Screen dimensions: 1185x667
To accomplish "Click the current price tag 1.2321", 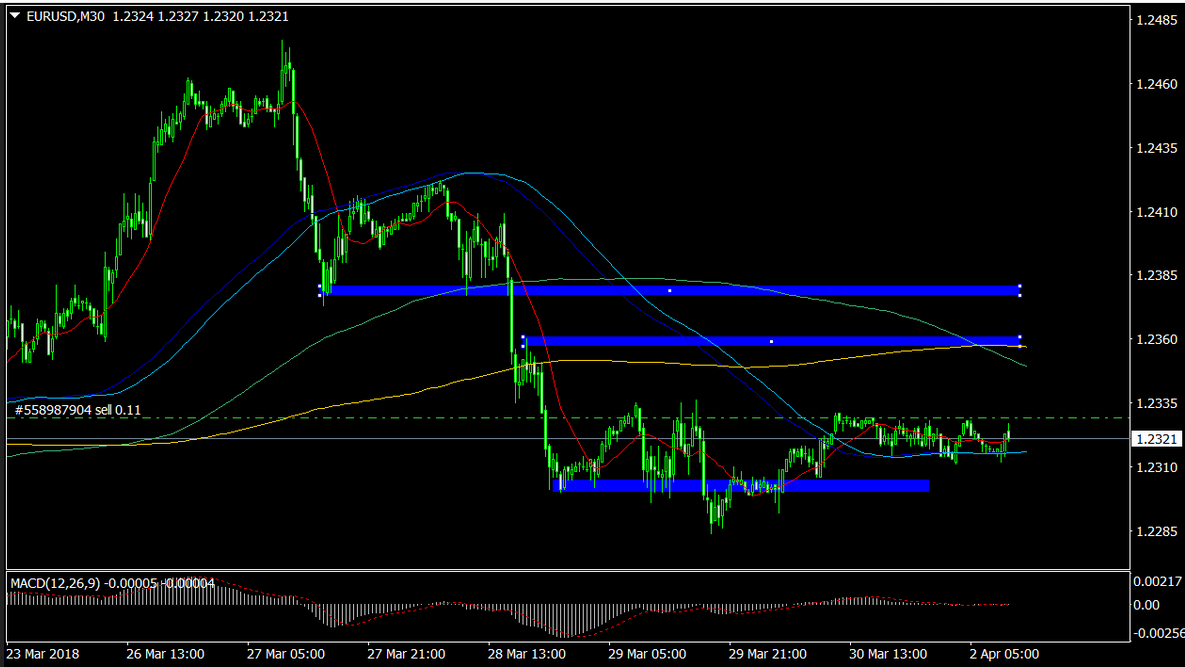I will [1156, 439].
